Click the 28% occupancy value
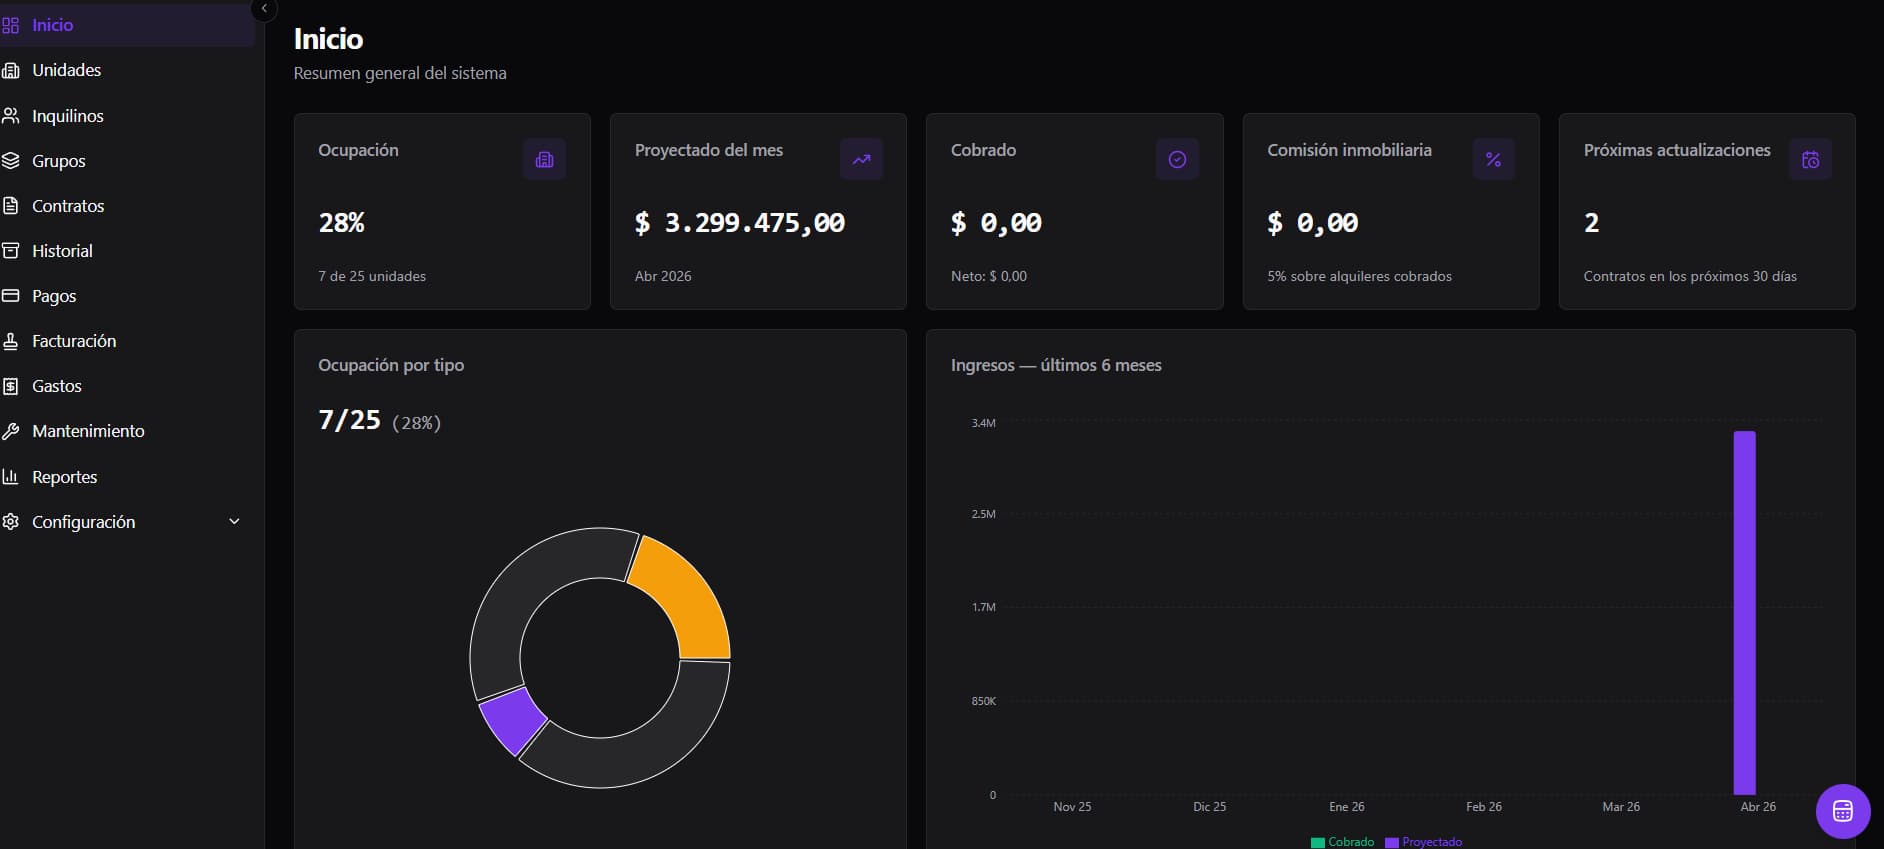The image size is (1884, 849). tap(341, 223)
